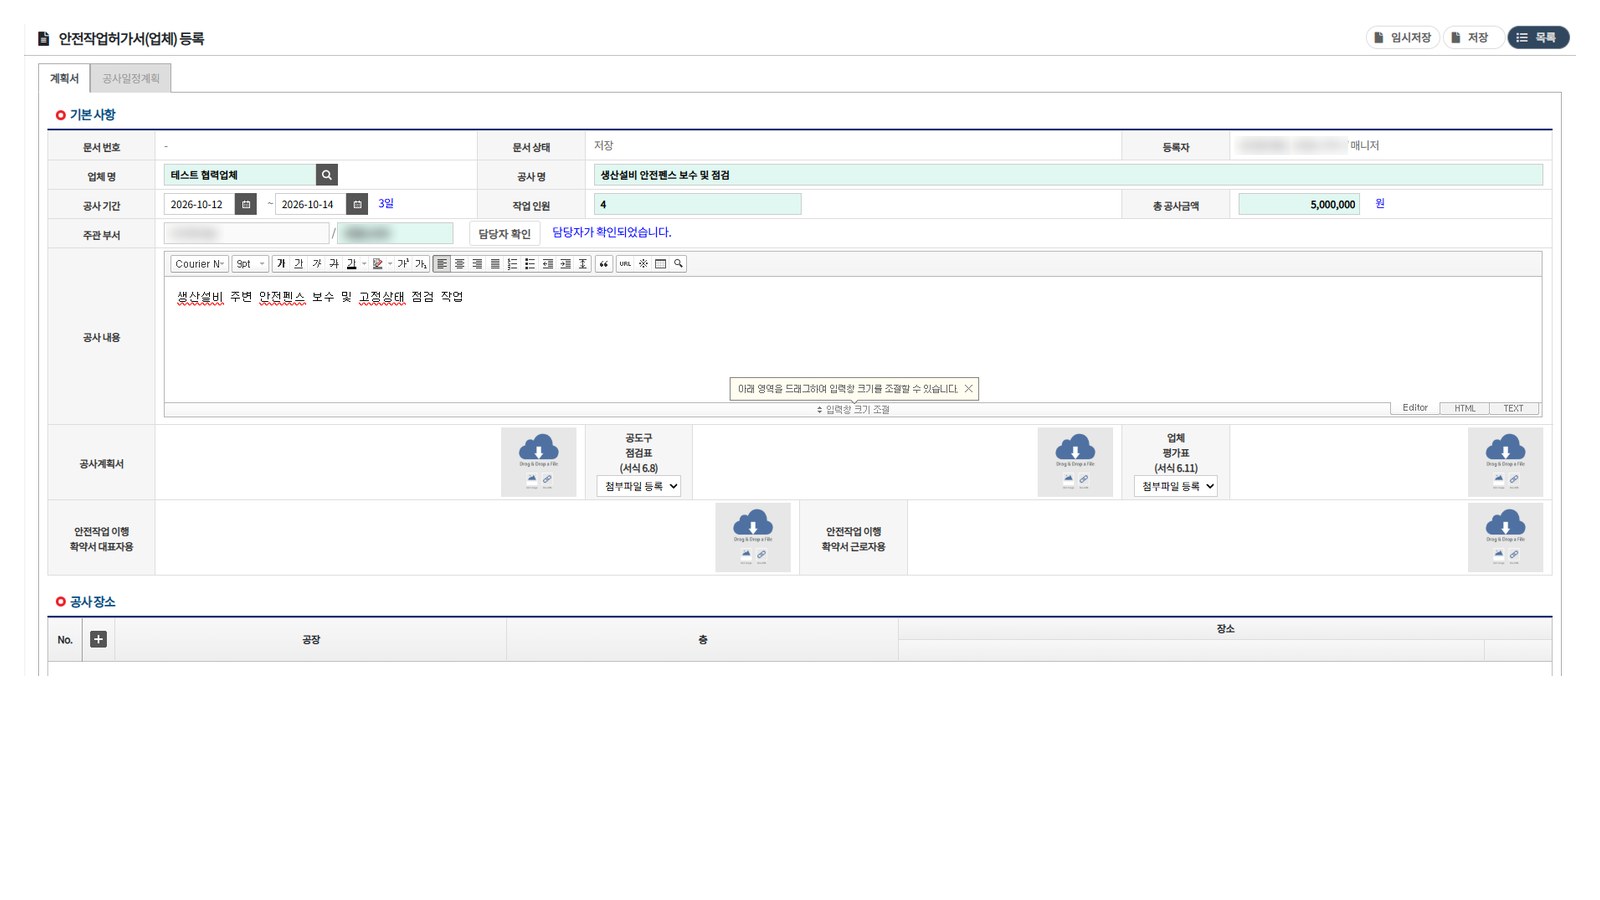Click the 공사명 input field

pos(1068,175)
